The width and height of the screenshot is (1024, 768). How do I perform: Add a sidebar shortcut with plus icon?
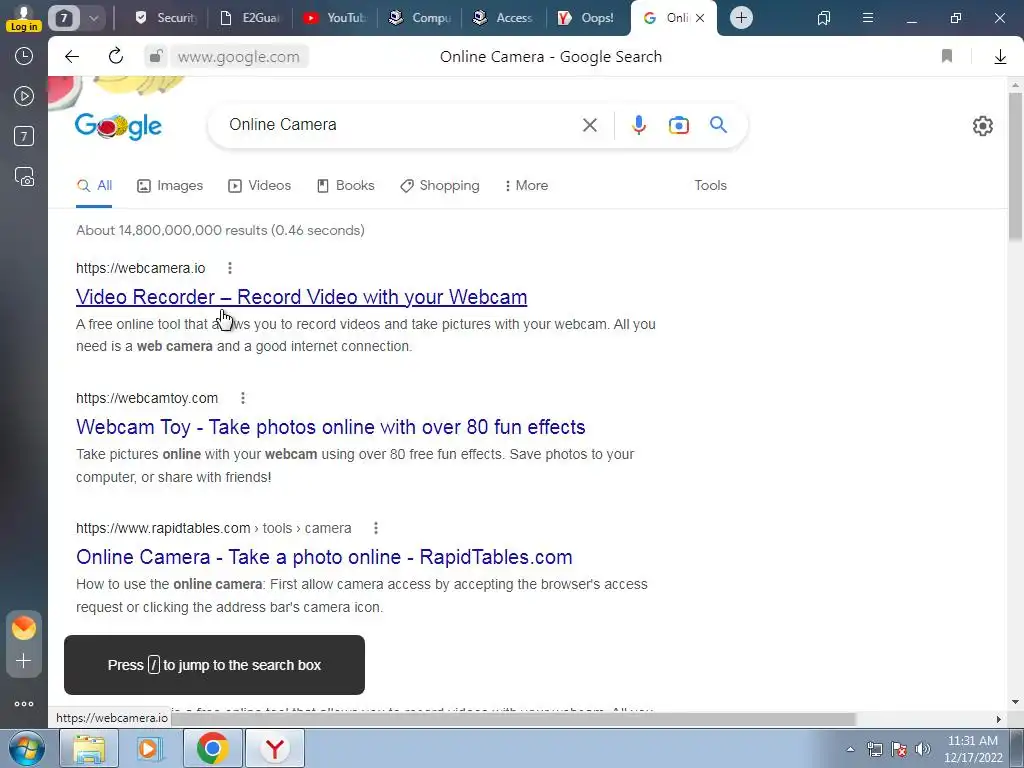click(x=24, y=661)
